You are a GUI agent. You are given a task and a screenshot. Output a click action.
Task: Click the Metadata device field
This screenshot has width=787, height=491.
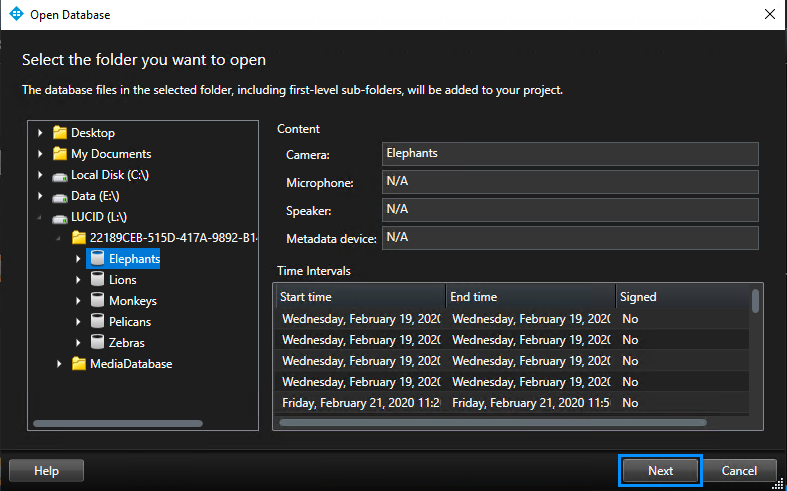tap(570, 238)
